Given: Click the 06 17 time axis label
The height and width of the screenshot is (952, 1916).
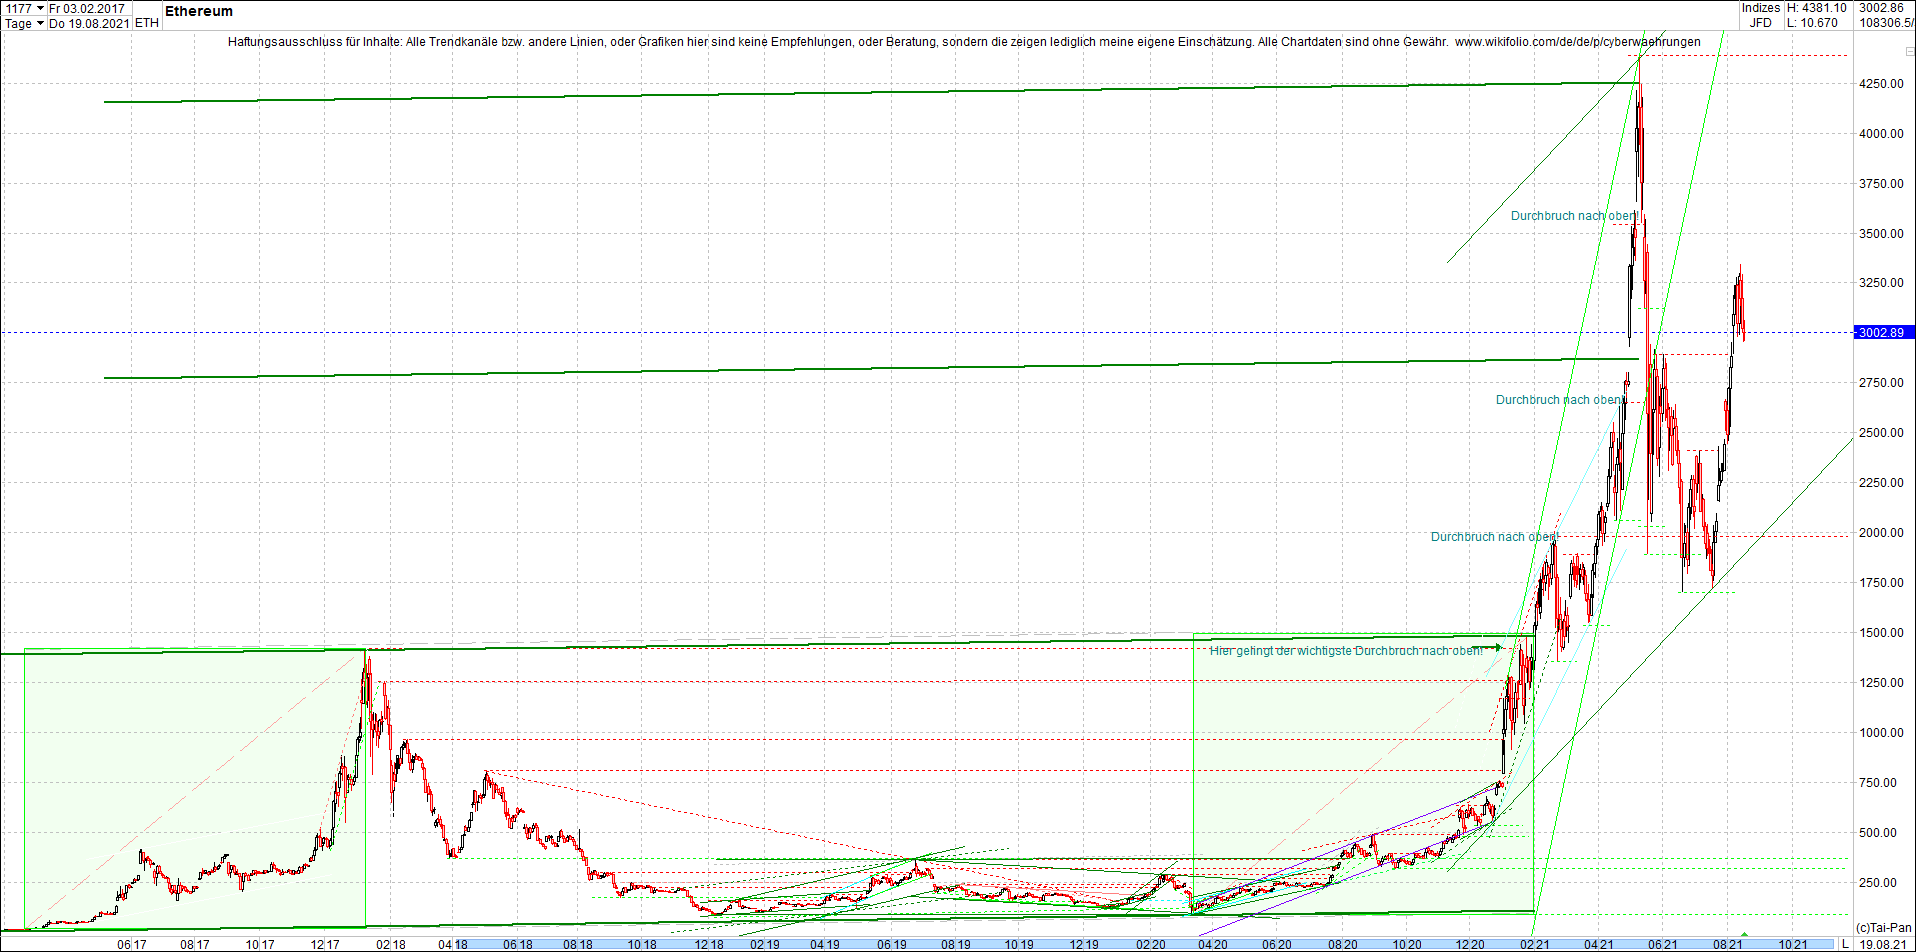Looking at the screenshot, I should 132,944.
